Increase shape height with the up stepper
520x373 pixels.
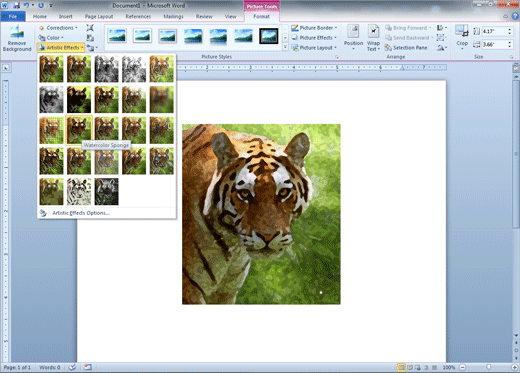pyautogui.click(x=510, y=29)
